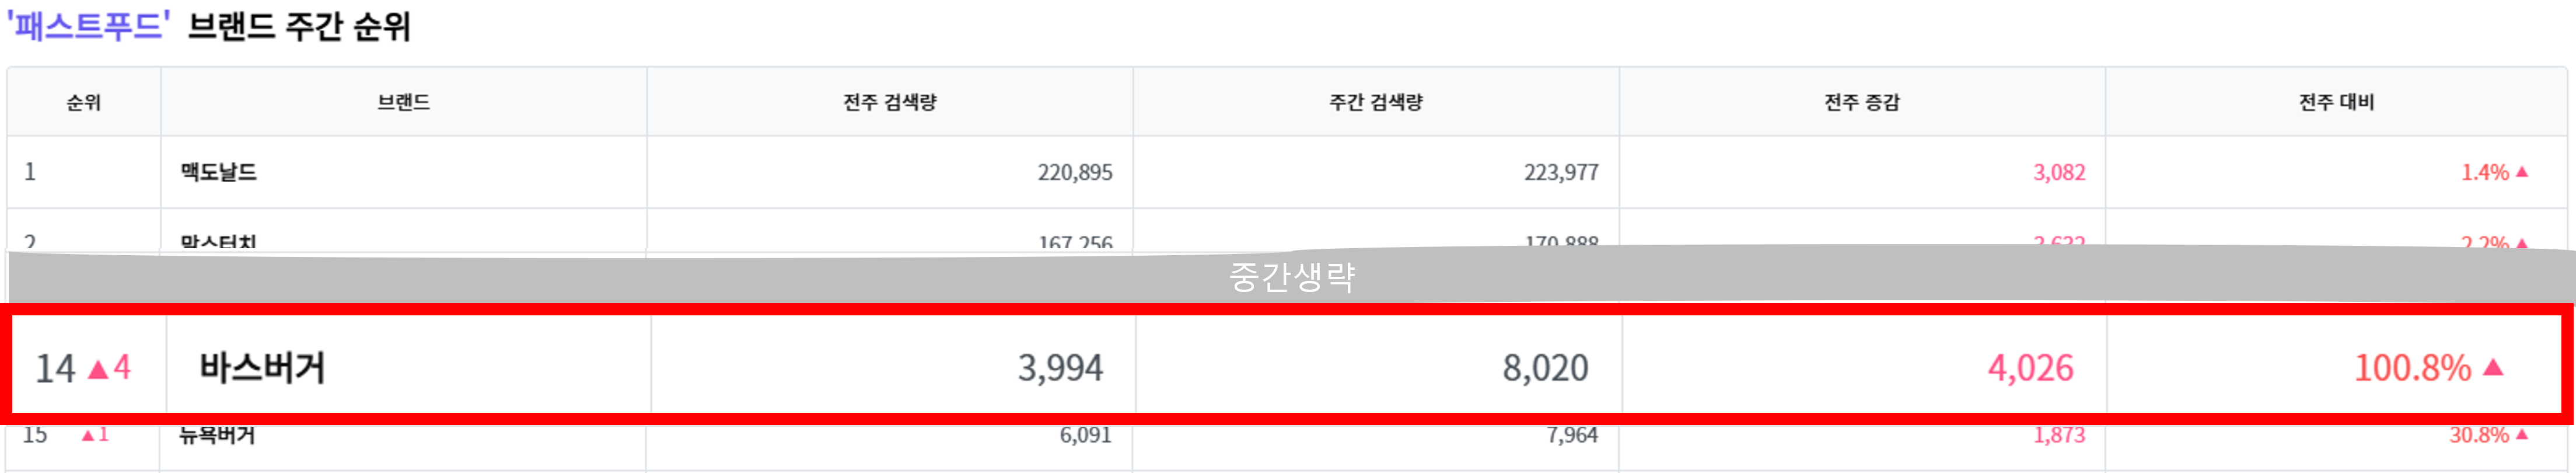Viewport: 2576px width, 473px height.
Task: Click the '패스트푸드' category link in title
Action: click(x=87, y=25)
